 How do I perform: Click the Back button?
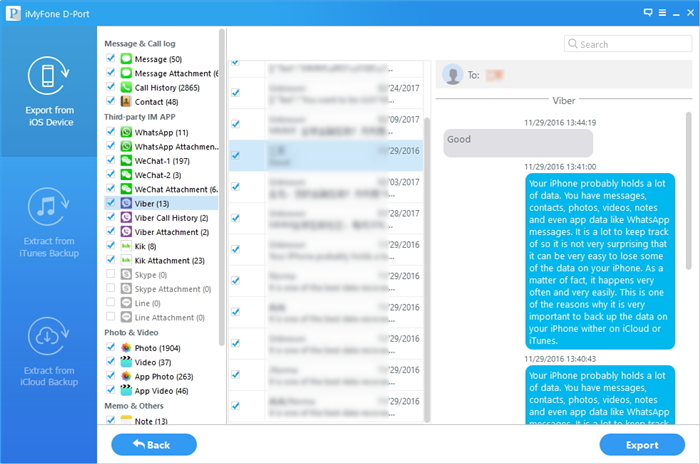[x=154, y=445]
